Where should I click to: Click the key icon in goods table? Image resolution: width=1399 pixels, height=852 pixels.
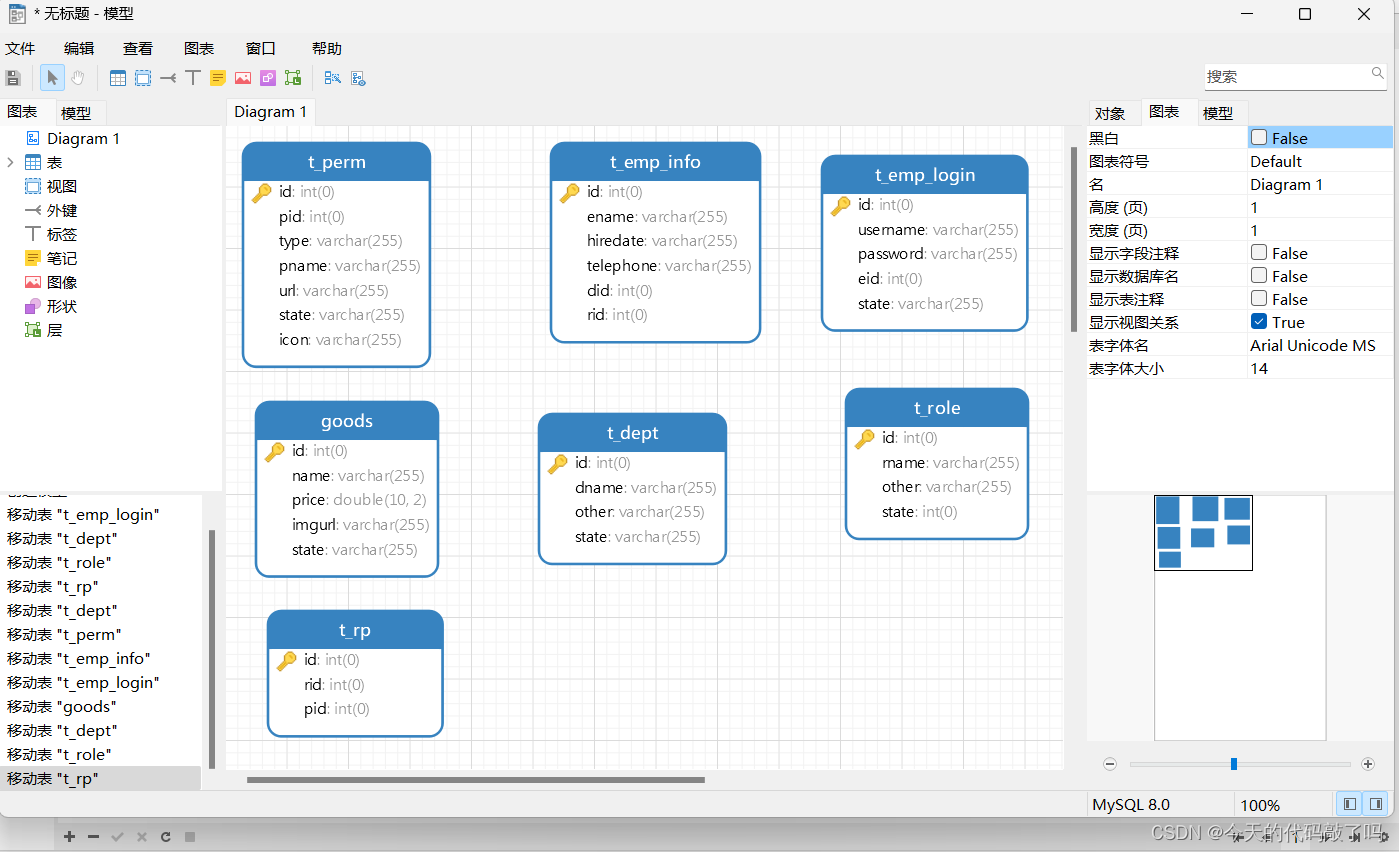coord(275,452)
